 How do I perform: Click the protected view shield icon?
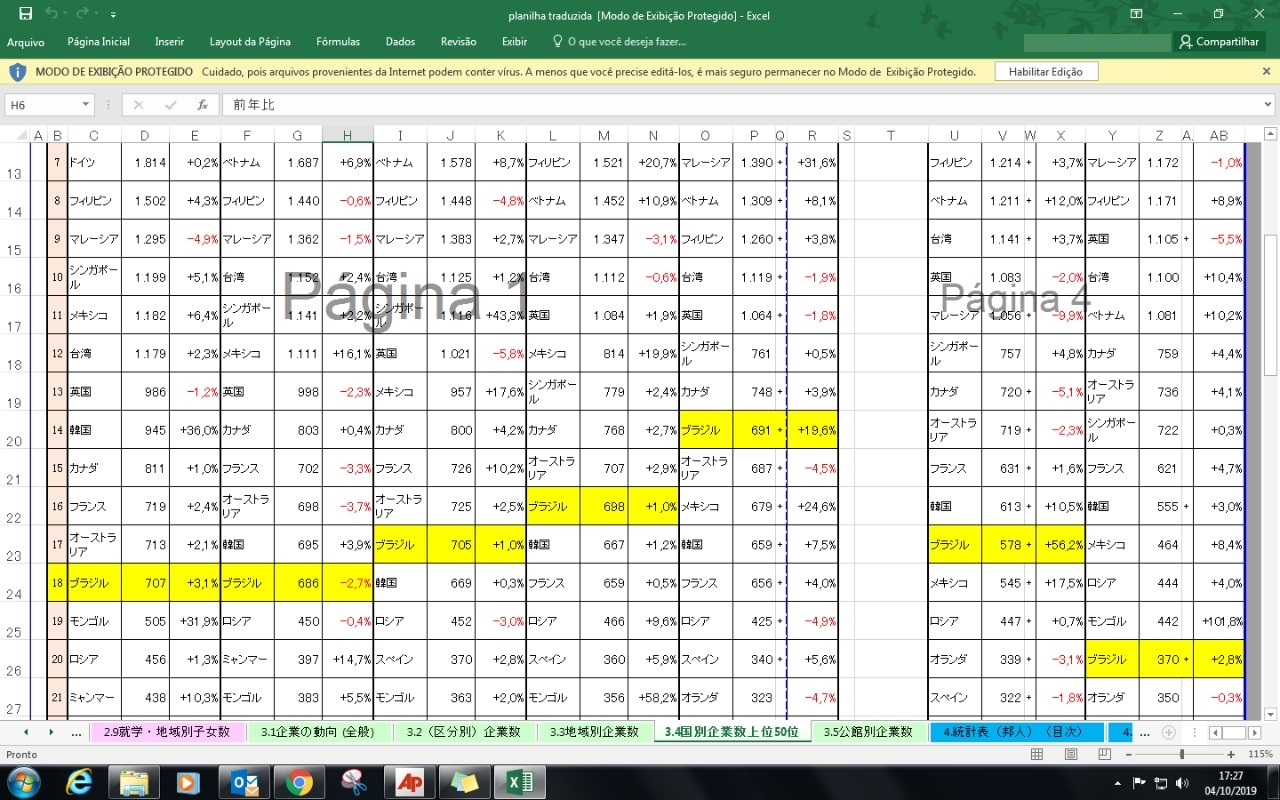pyautogui.click(x=17, y=72)
